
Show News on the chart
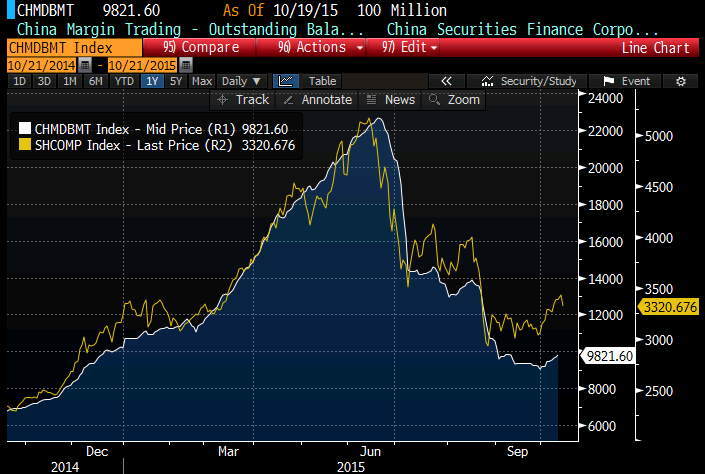(390, 100)
